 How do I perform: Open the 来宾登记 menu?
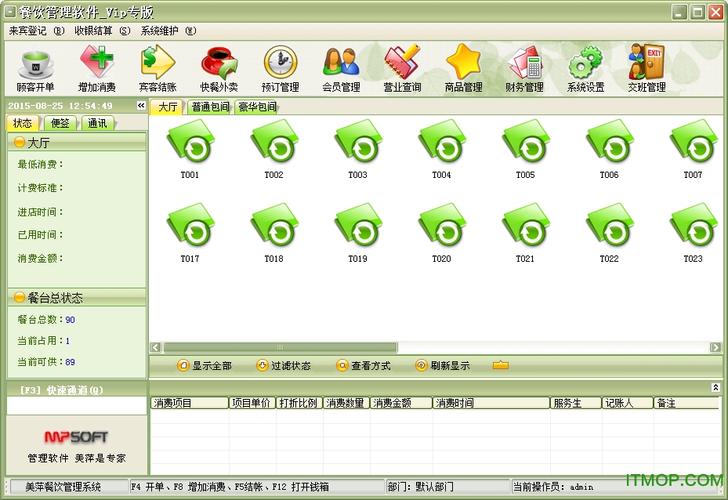[x=36, y=31]
